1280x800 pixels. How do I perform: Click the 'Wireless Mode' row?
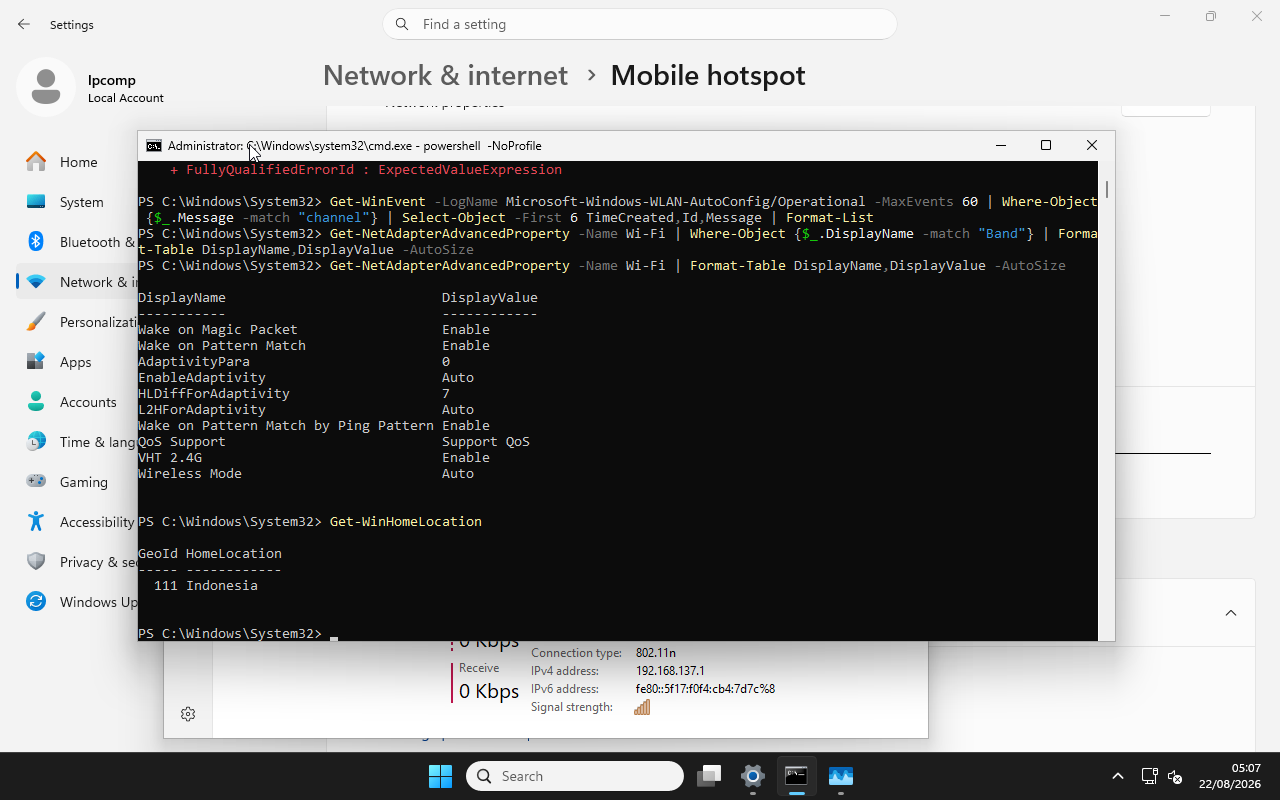coord(306,473)
